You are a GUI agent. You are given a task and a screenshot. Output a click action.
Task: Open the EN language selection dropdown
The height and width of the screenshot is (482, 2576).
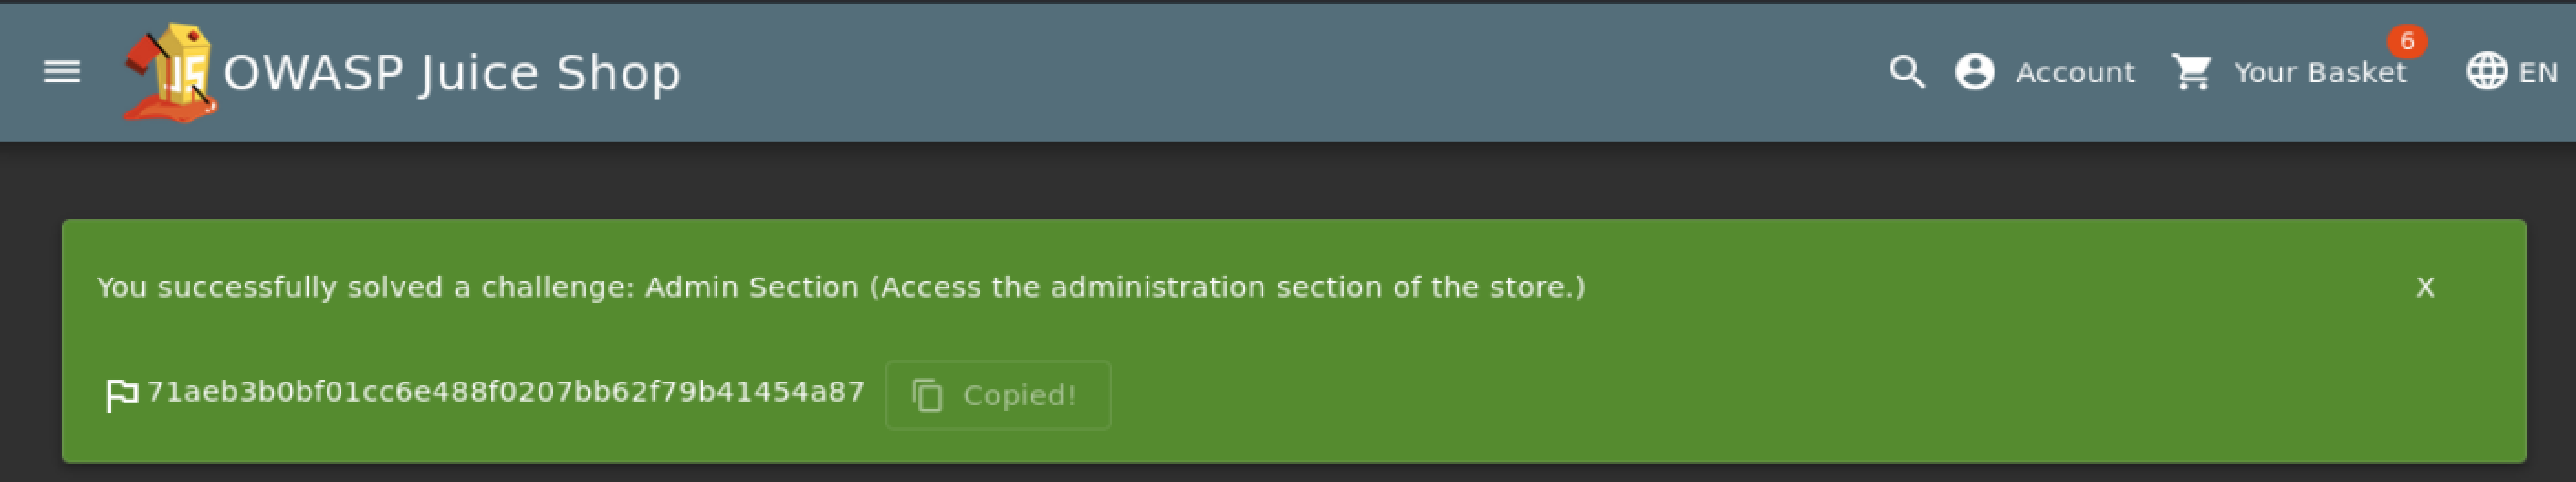[2538, 72]
